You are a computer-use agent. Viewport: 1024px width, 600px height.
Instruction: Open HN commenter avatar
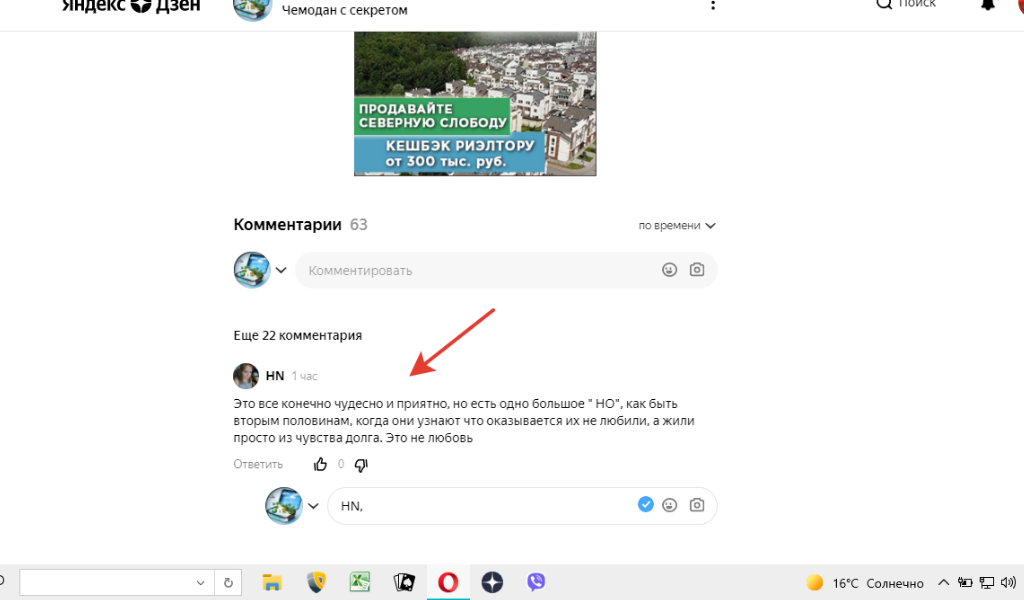(x=246, y=376)
